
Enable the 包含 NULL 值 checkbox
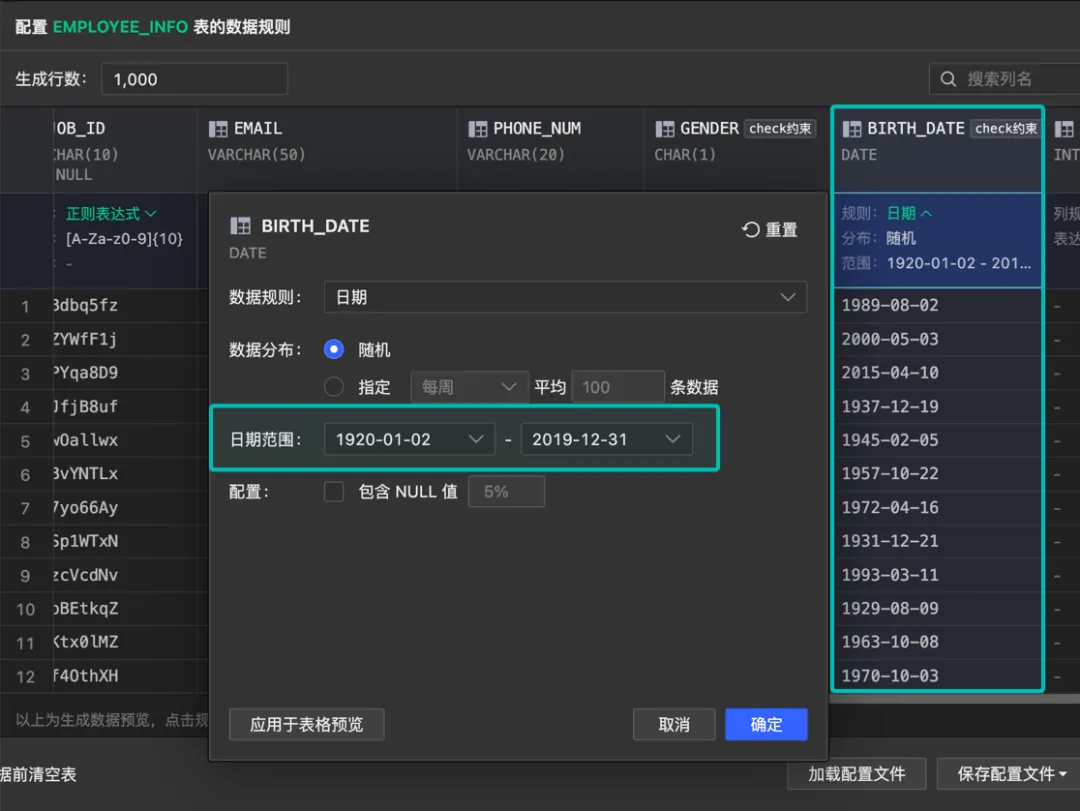334,492
